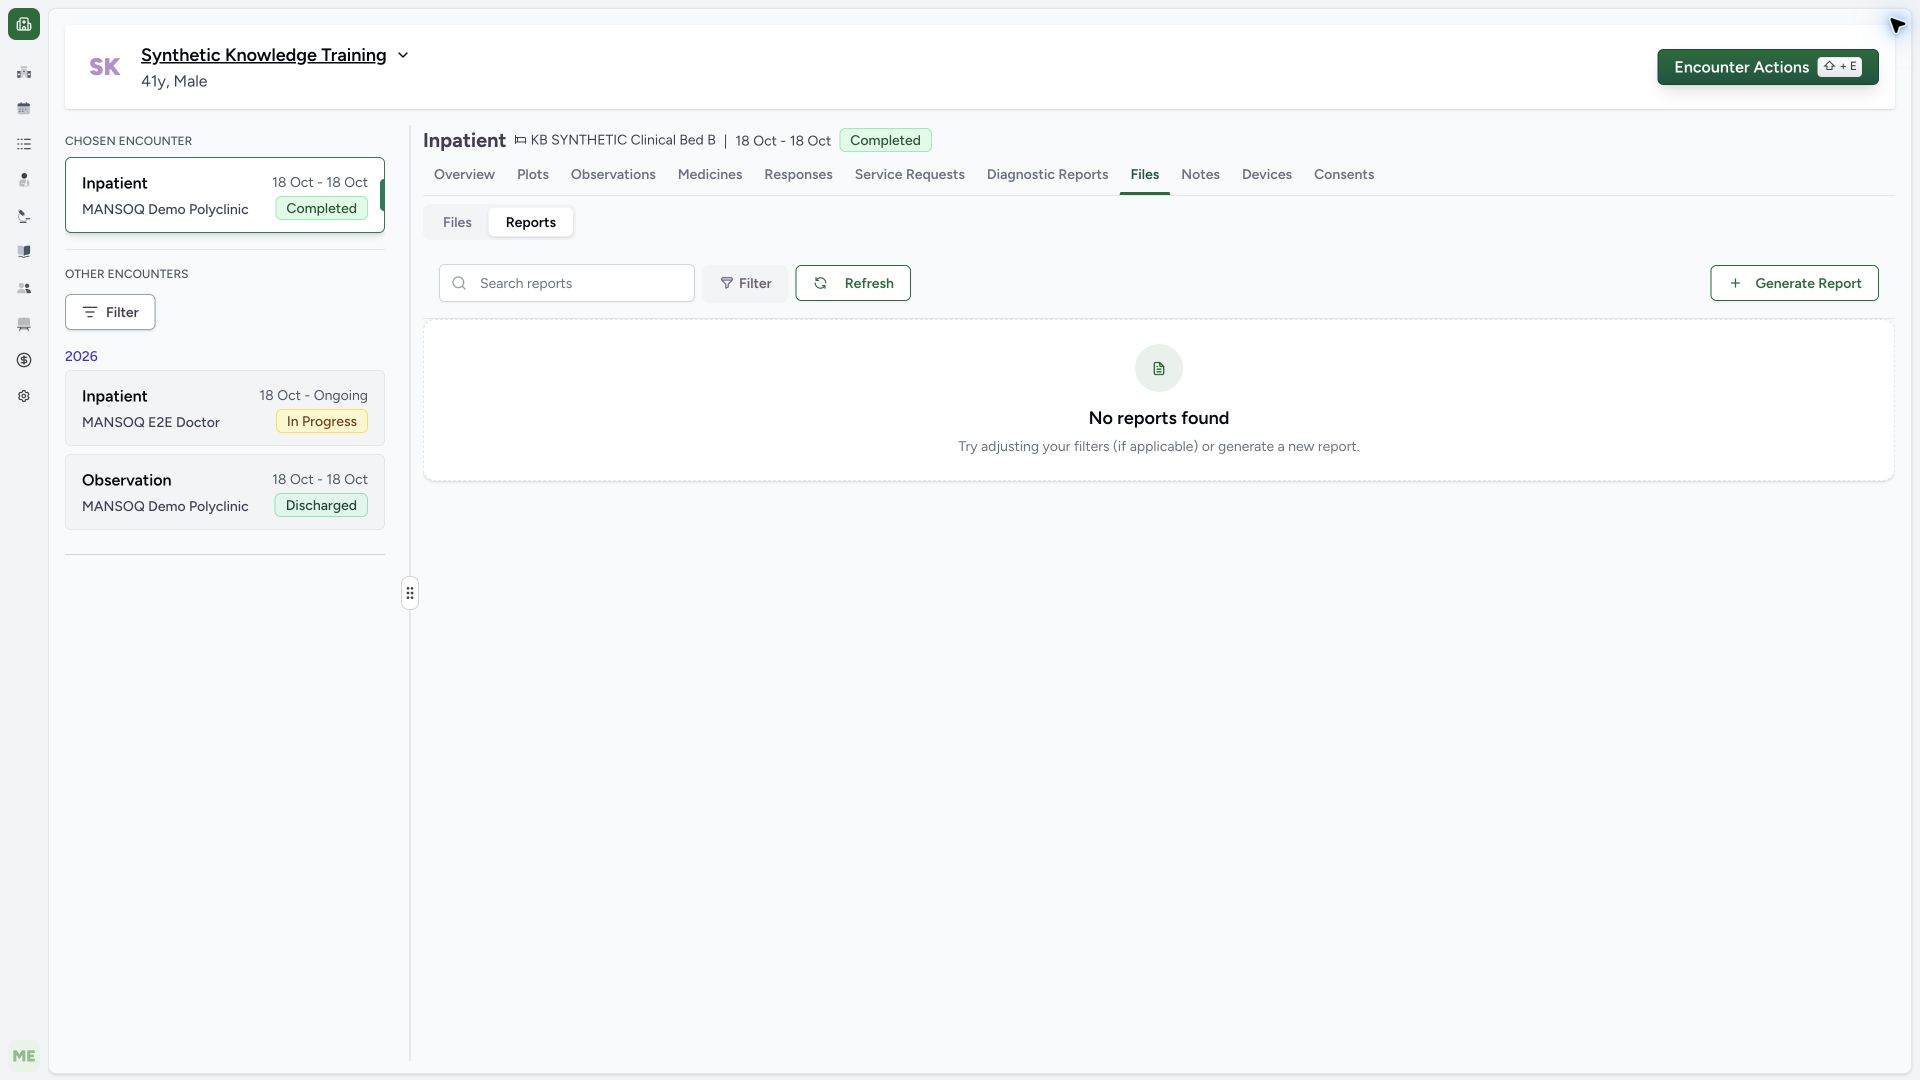Screen dimensions: 1920x1080
Task: Click the Refresh button
Action: coord(853,283)
